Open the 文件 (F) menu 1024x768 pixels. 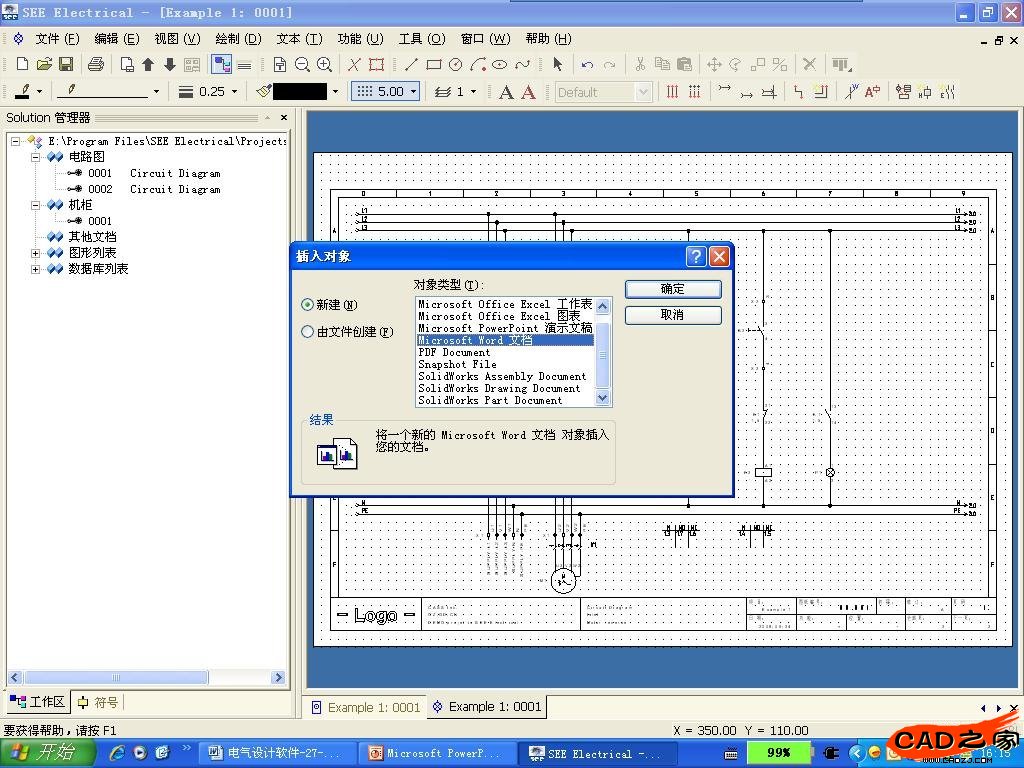(x=57, y=39)
